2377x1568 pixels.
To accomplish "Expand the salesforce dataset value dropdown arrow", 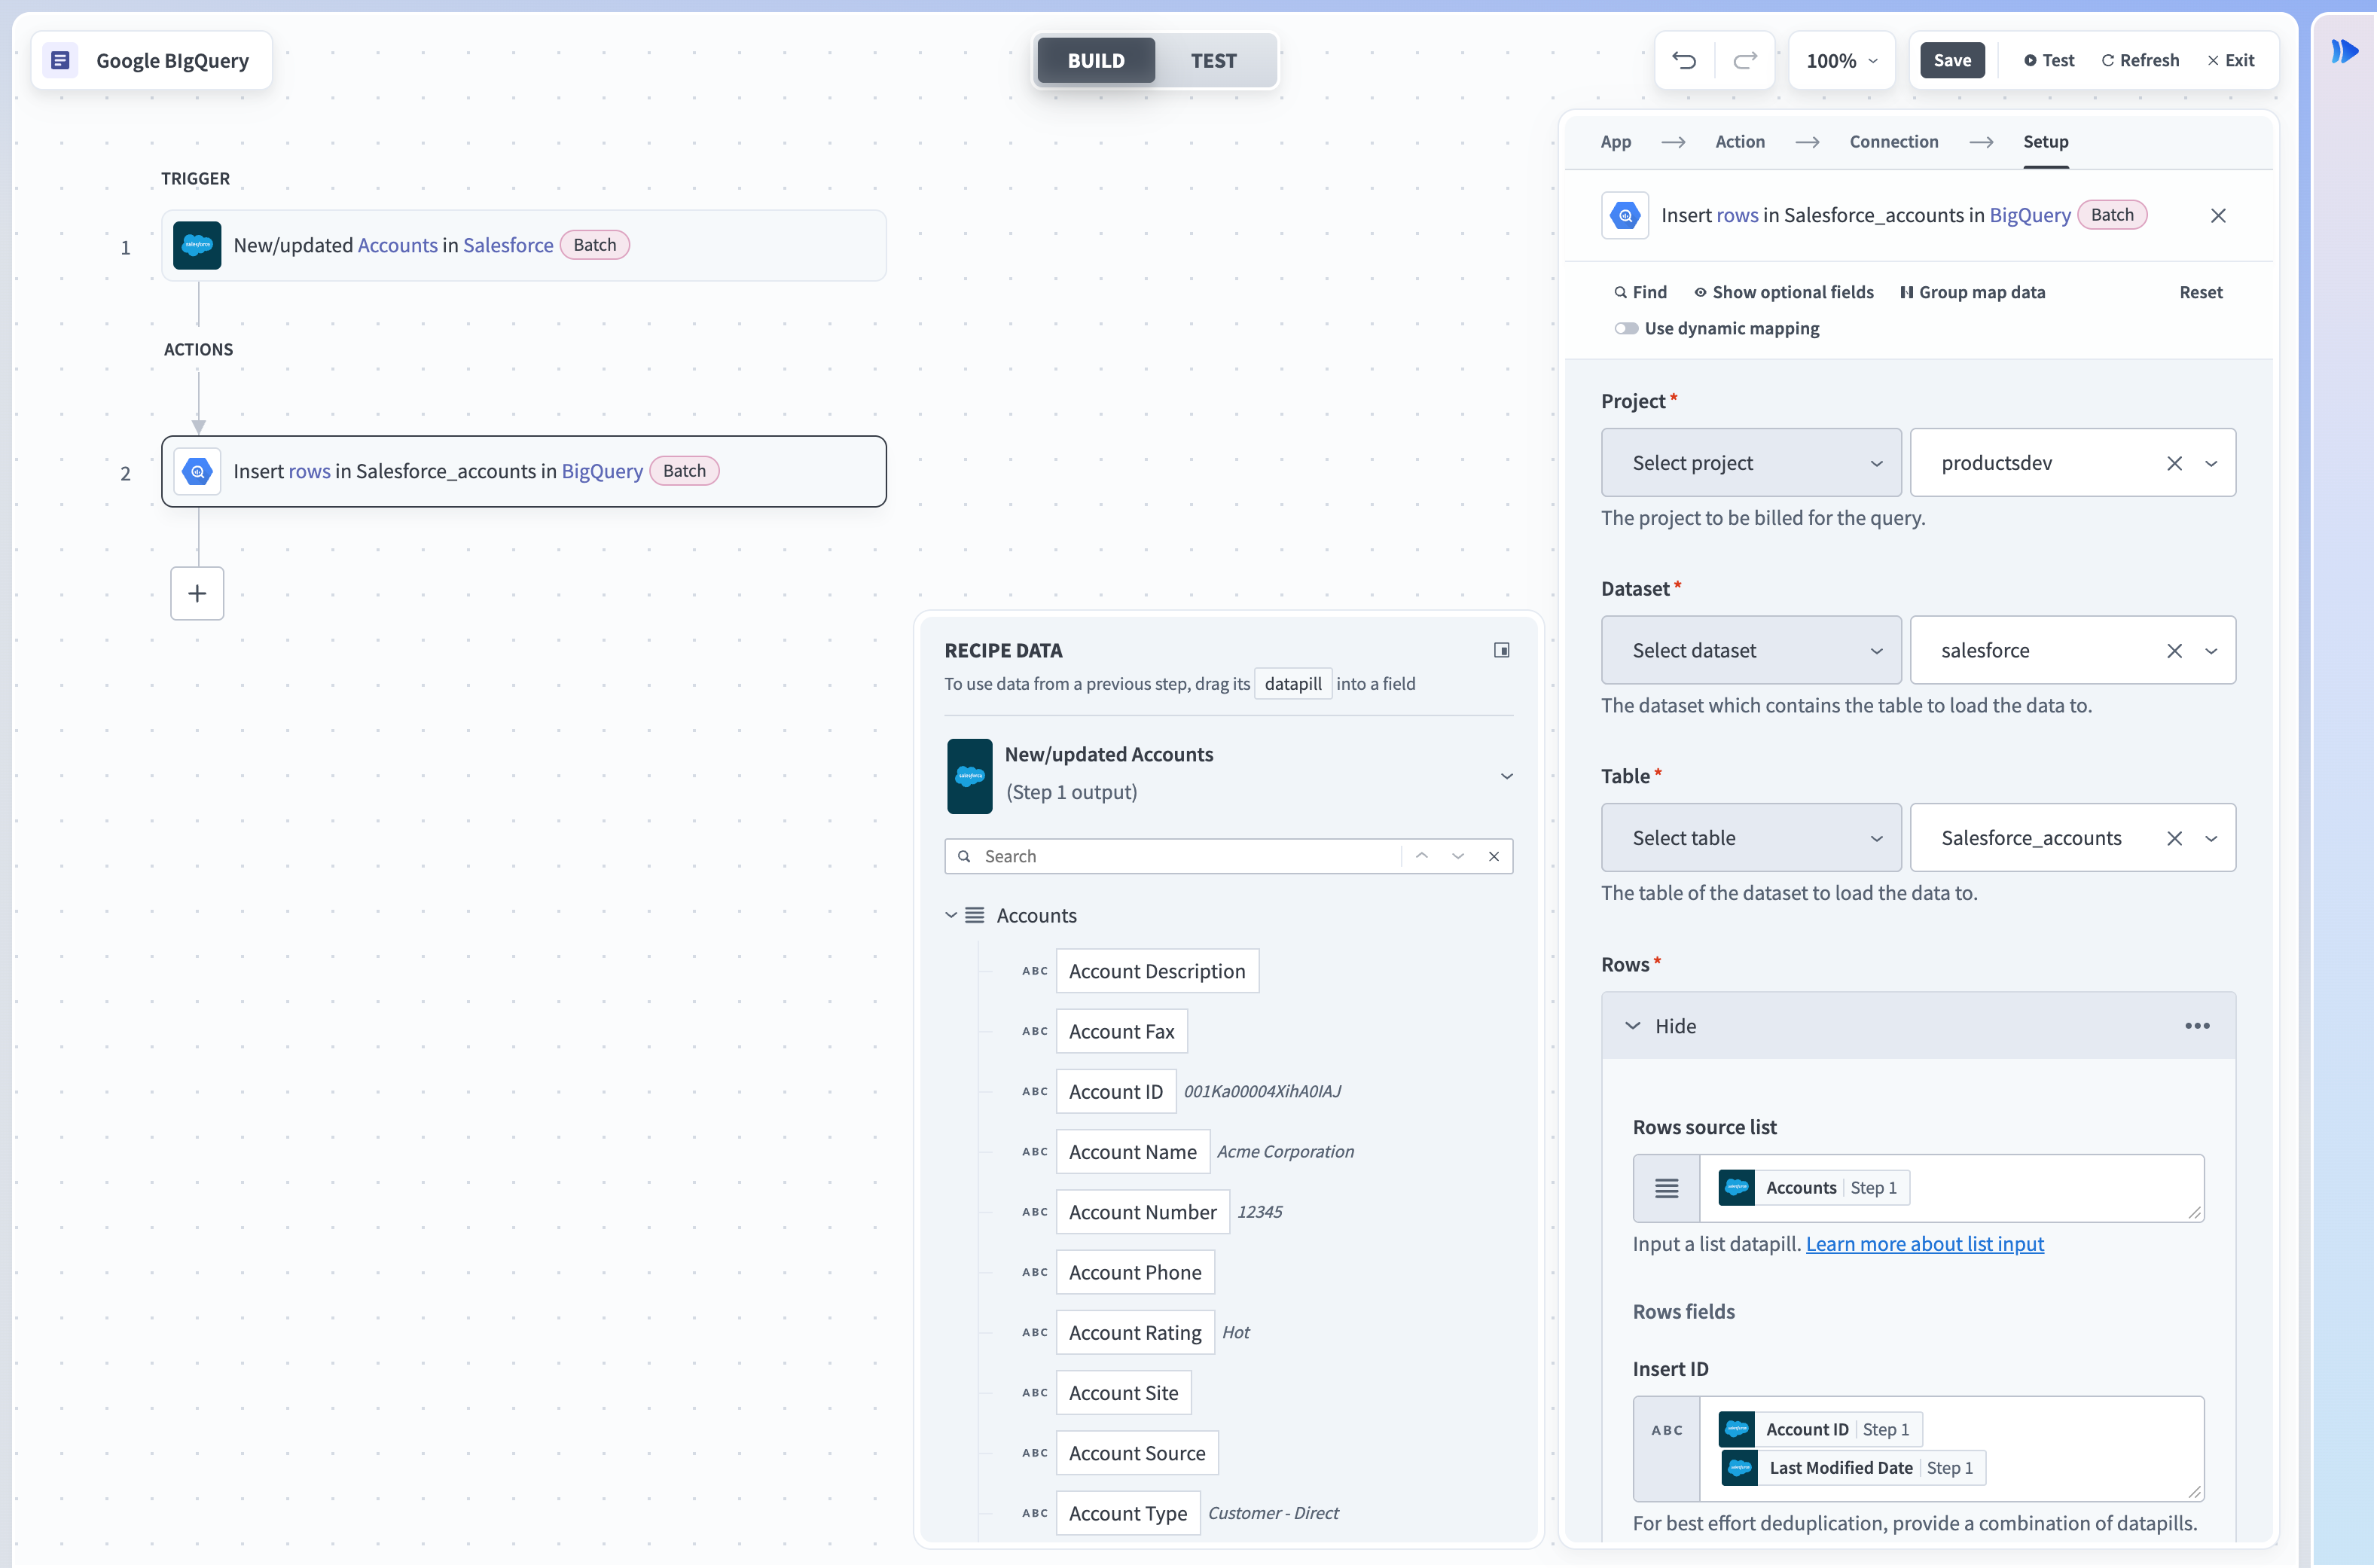I will pyautogui.click(x=2211, y=651).
